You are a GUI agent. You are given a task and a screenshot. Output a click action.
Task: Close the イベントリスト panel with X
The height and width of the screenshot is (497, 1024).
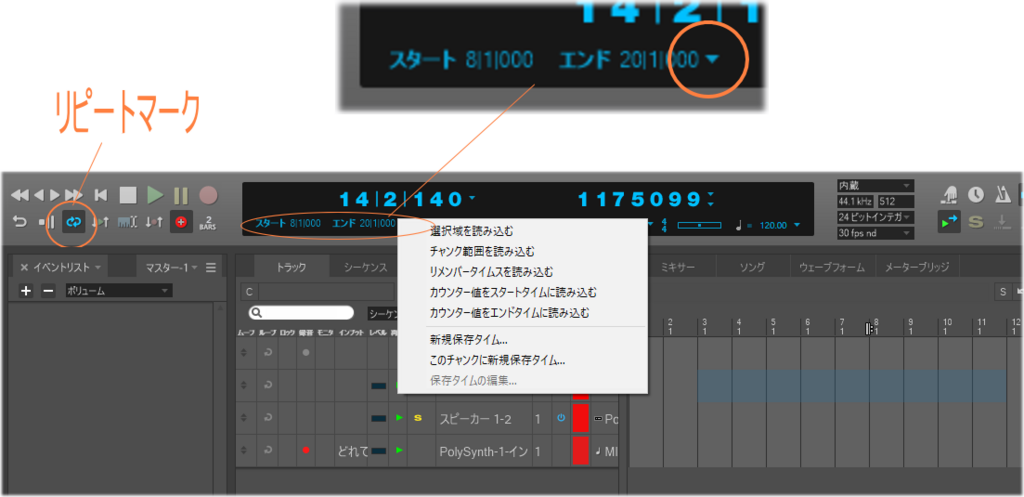point(24,268)
